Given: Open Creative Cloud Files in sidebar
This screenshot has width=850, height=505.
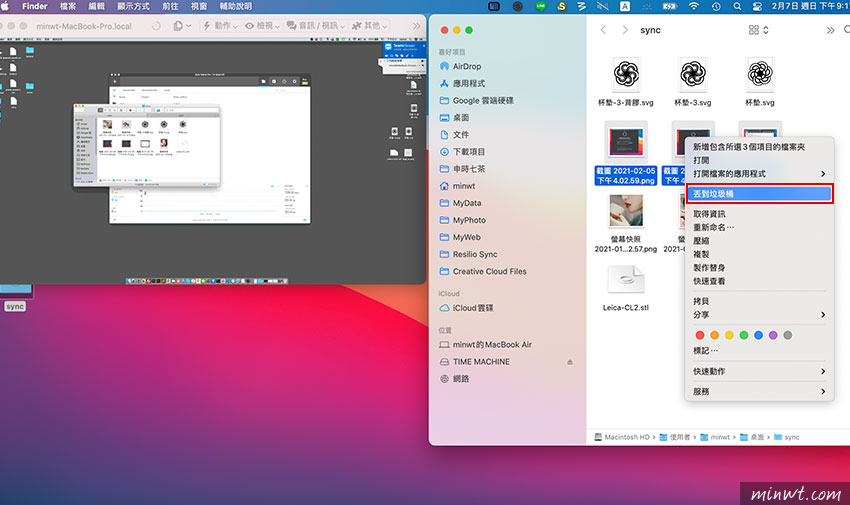Looking at the screenshot, I should pos(483,271).
